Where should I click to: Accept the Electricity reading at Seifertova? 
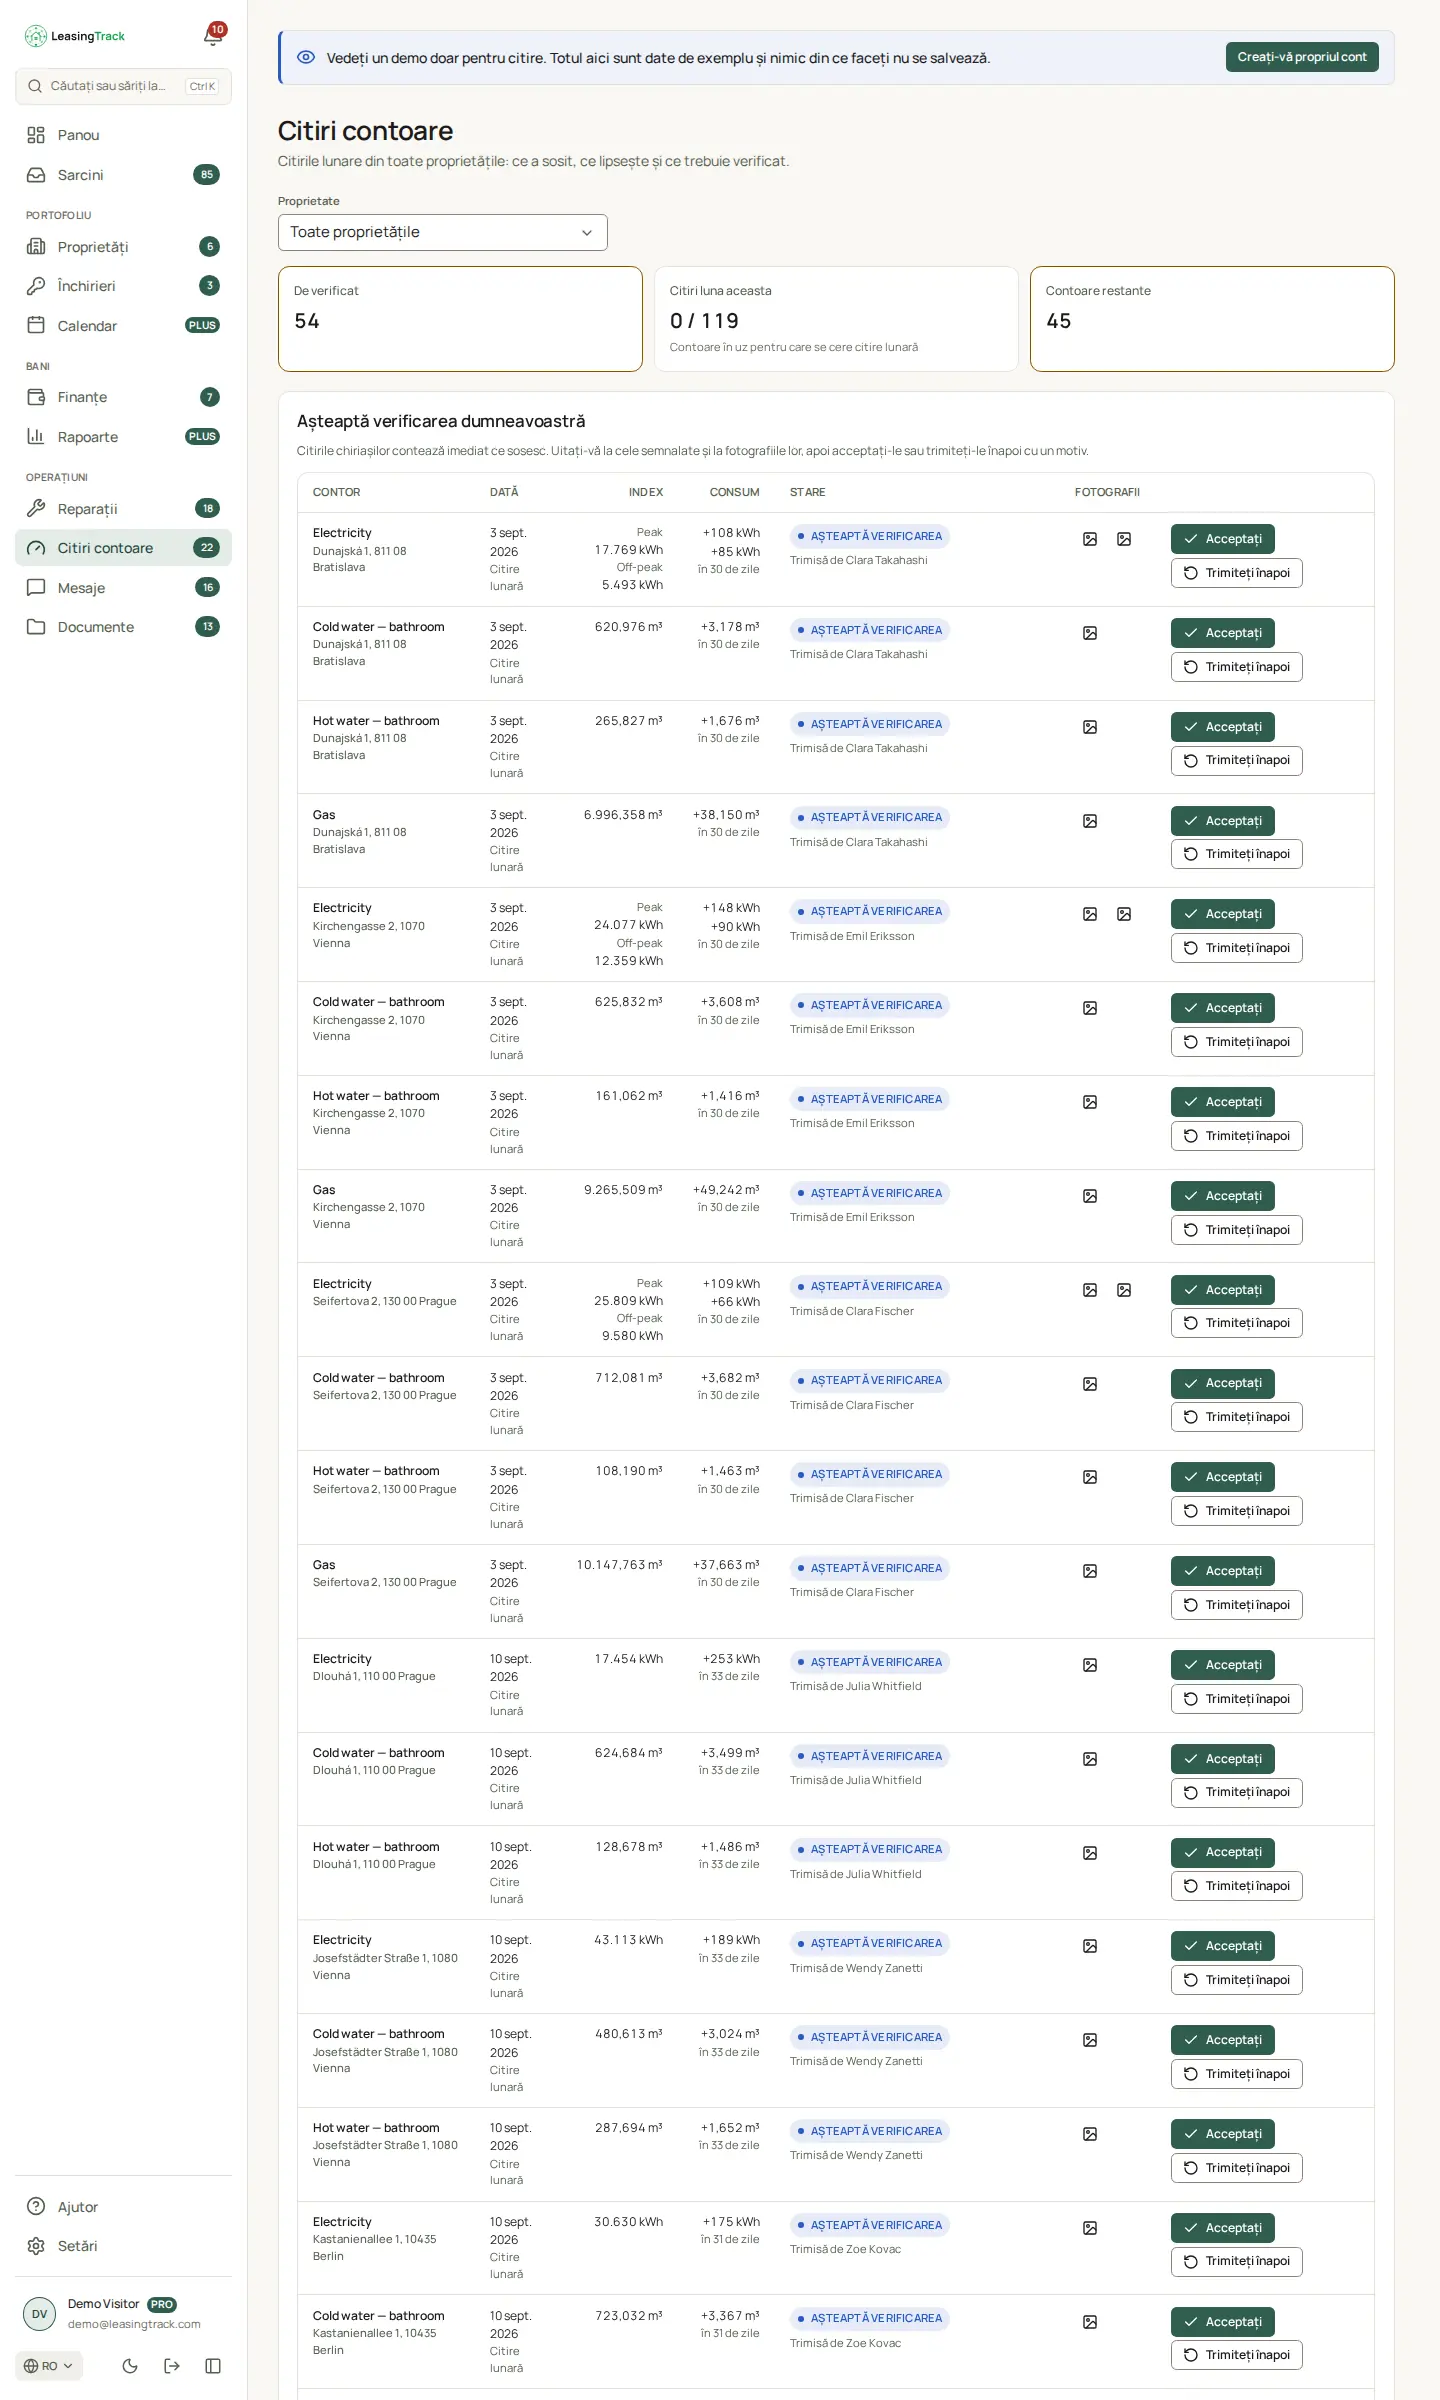[1223, 1290]
